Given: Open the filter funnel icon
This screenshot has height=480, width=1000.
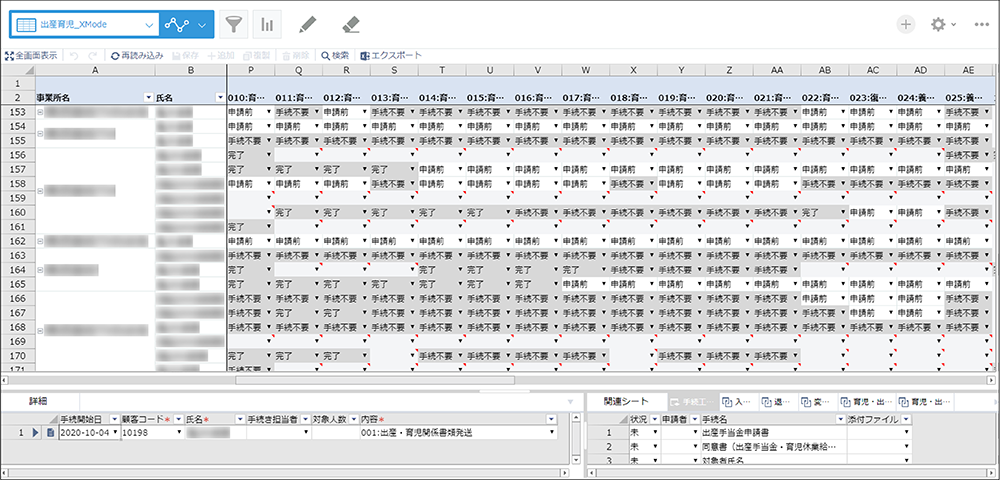Looking at the screenshot, I should [x=233, y=25].
